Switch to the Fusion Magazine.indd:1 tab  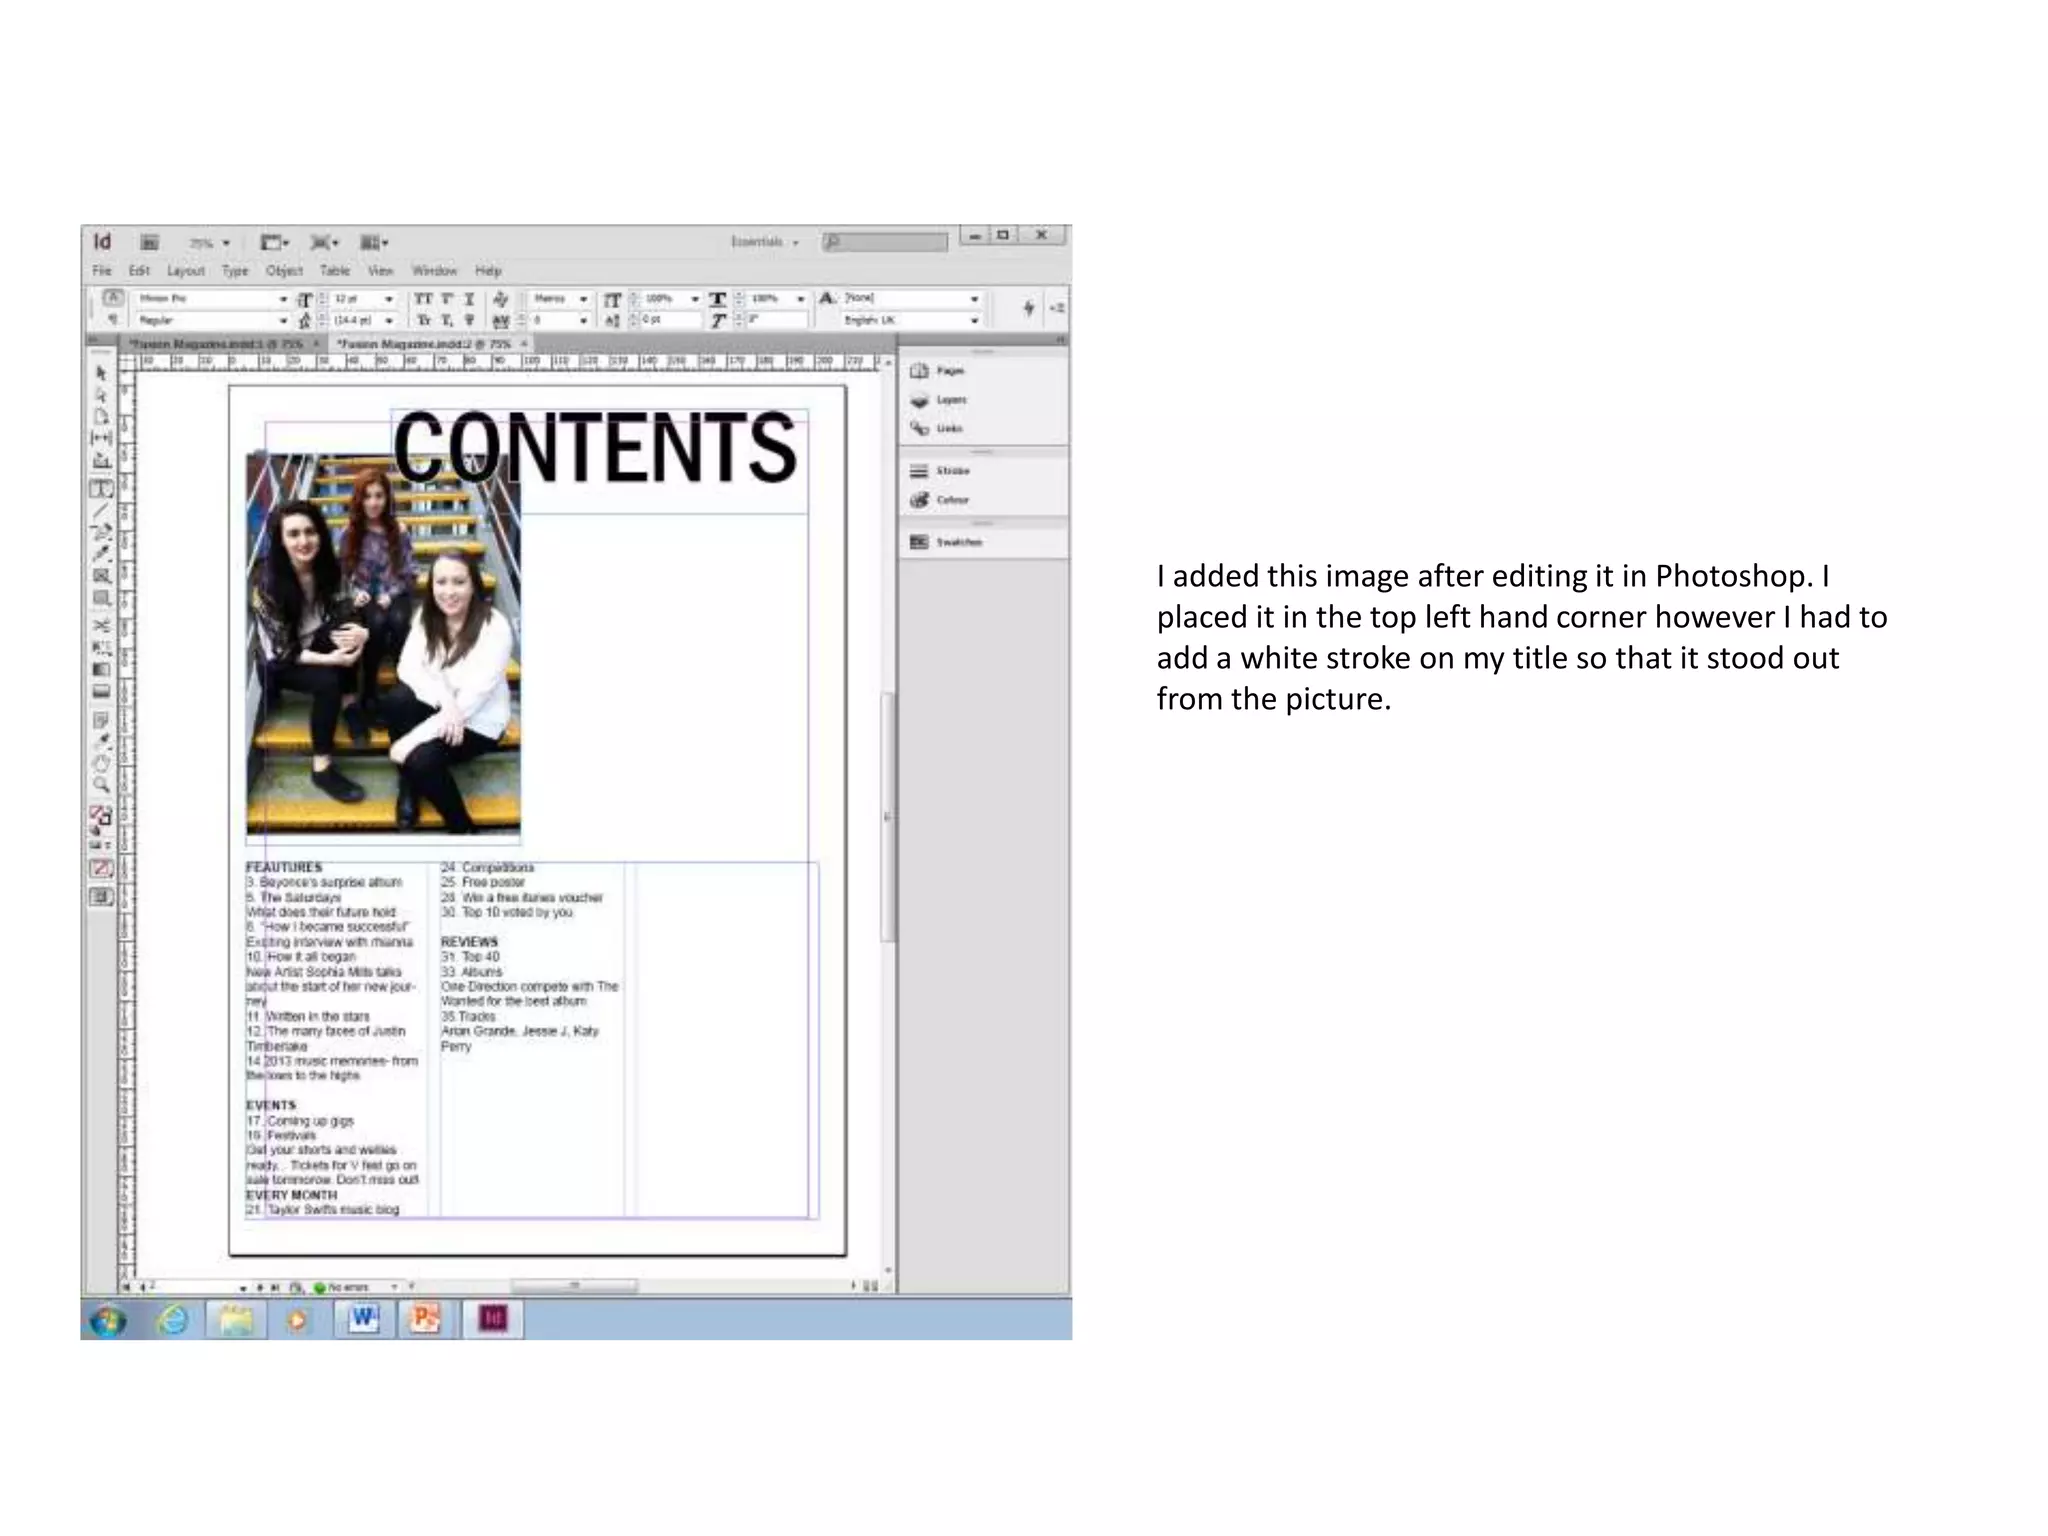pos(216,343)
